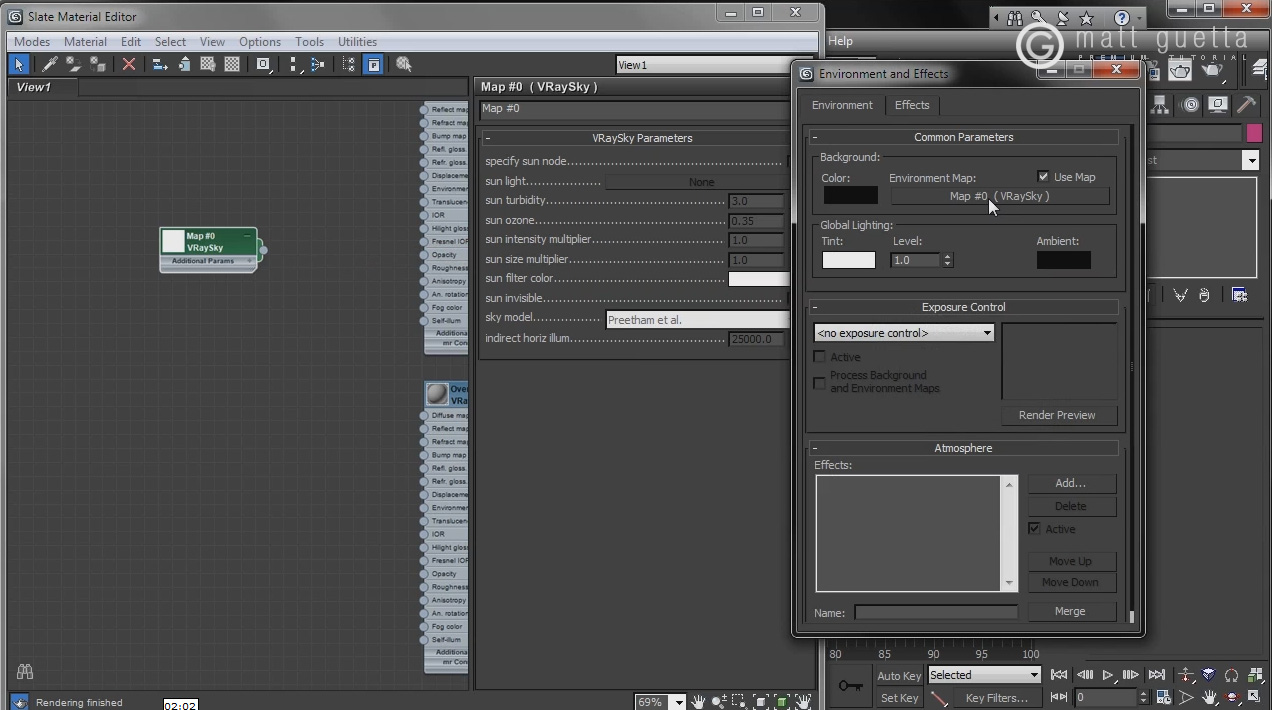Image resolution: width=1272 pixels, height=710 pixels.
Task: Open the sky model Preetham dropdown
Action: 698,320
